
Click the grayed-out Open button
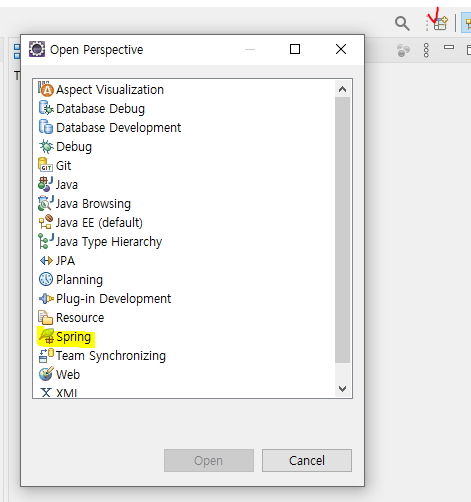click(209, 460)
